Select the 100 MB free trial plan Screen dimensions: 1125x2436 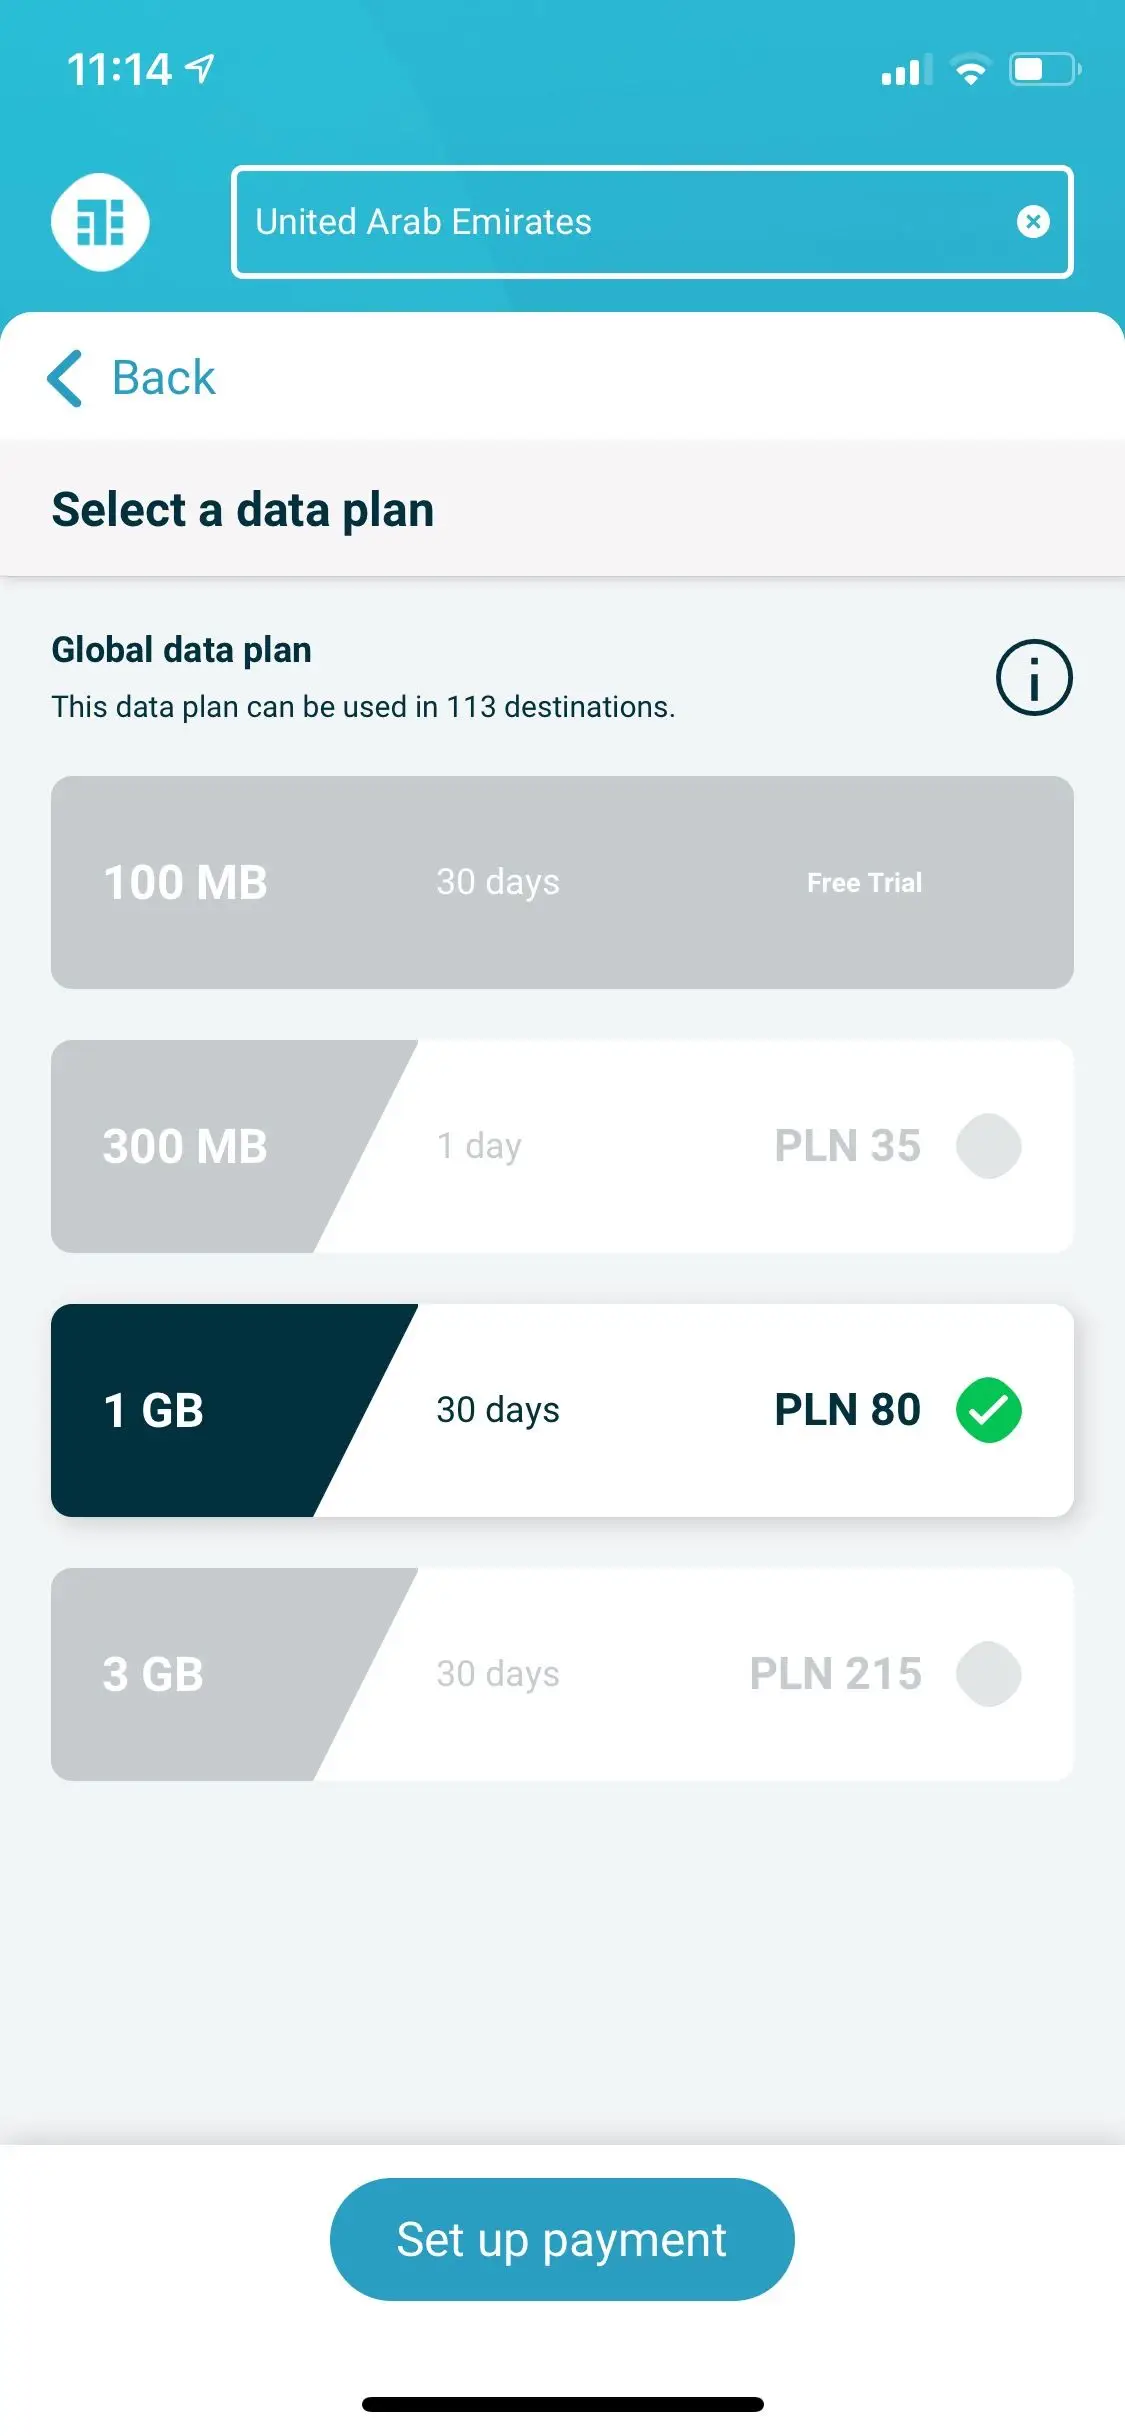562,882
